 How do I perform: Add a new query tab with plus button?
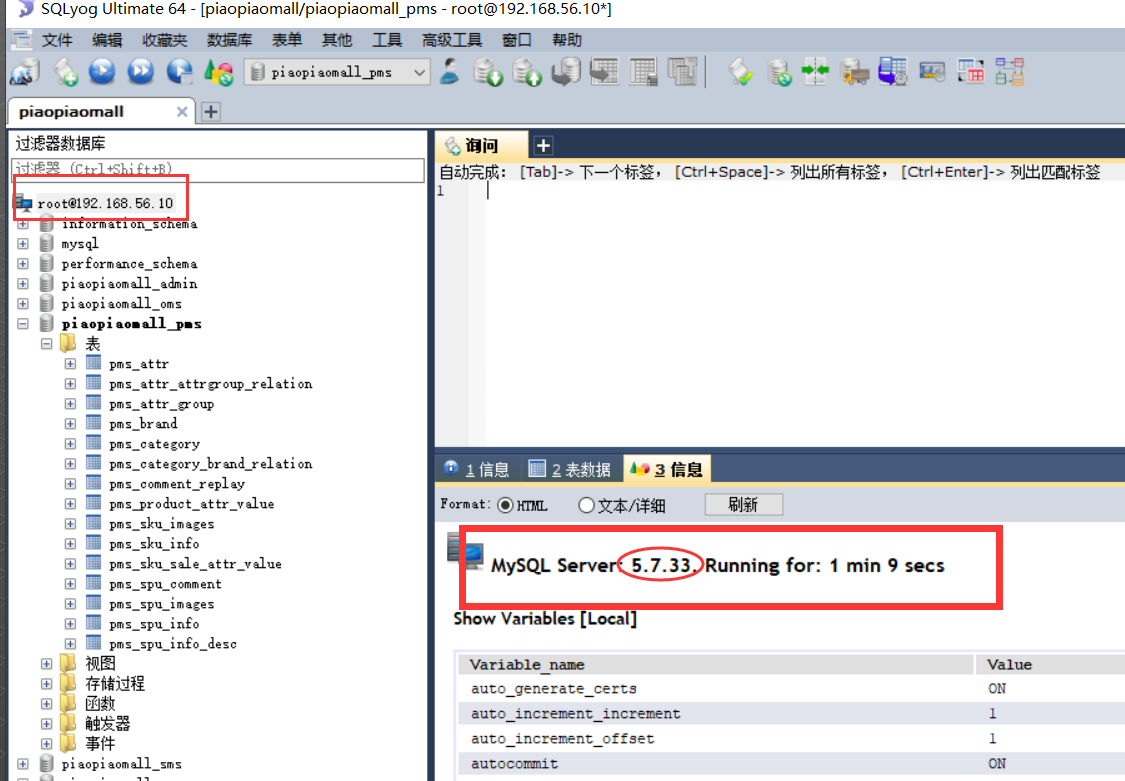(x=543, y=146)
